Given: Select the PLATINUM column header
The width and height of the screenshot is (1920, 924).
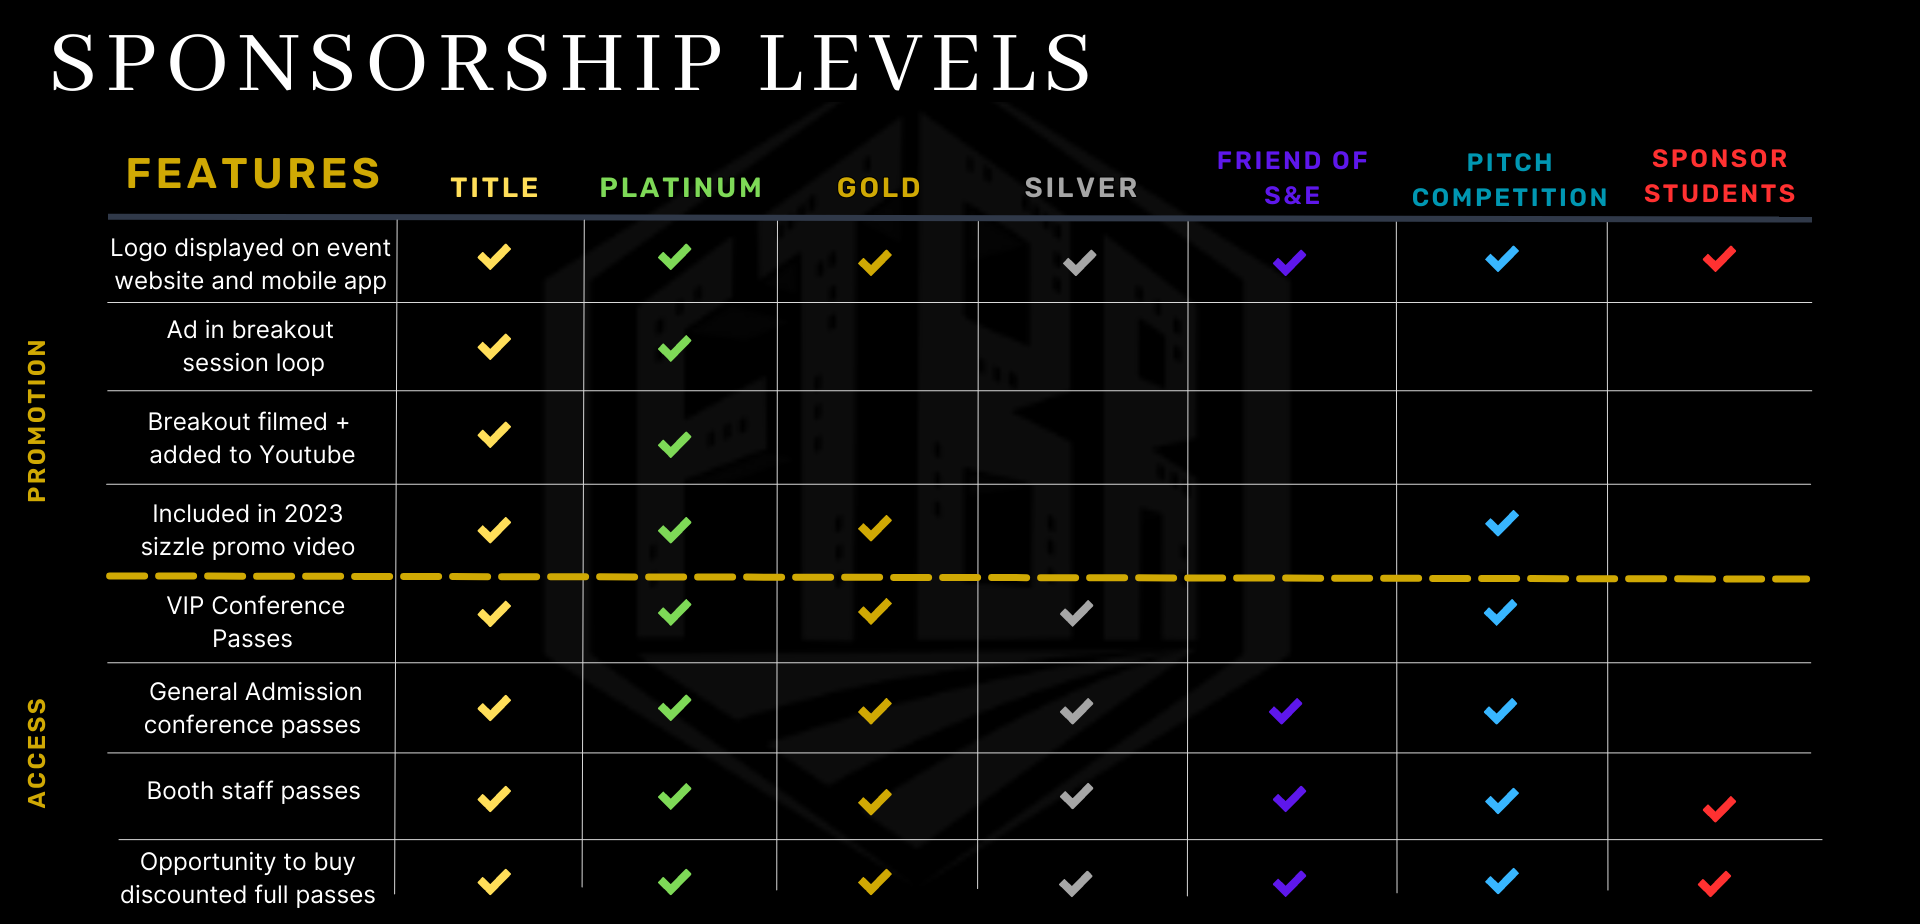Looking at the screenshot, I should (x=681, y=188).
